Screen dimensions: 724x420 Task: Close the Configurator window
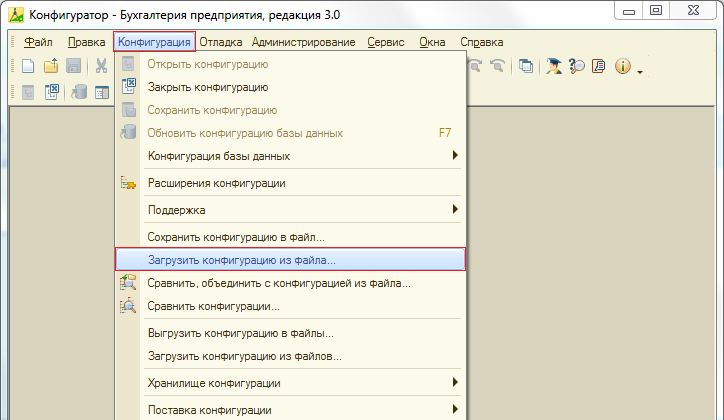click(693, 11)
